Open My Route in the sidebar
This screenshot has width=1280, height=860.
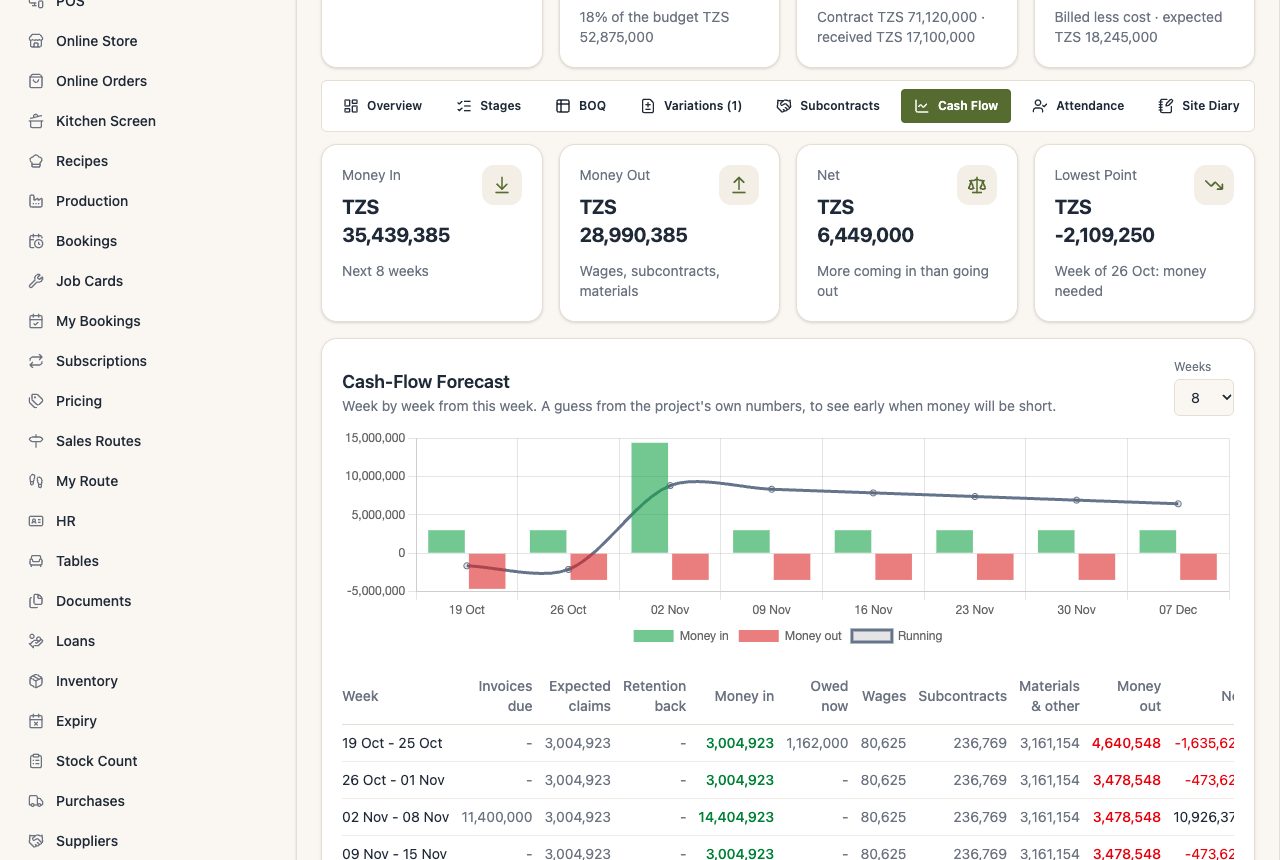pos(87,481)
